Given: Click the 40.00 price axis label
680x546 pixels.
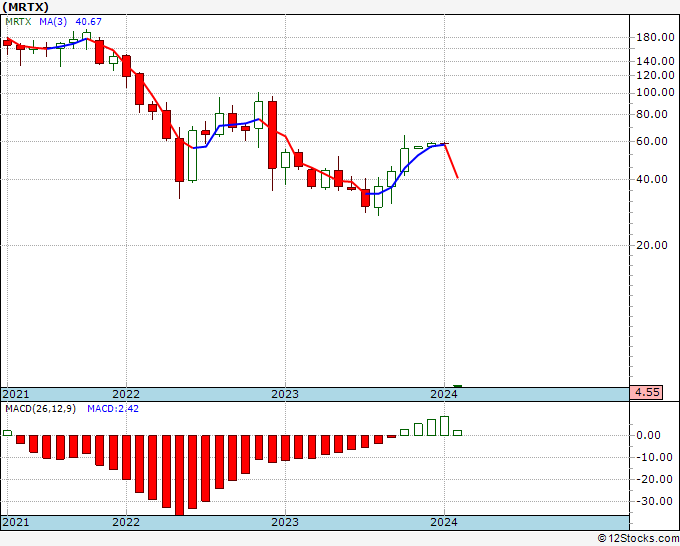Looking at the screenshot, I should coord(652,179).
